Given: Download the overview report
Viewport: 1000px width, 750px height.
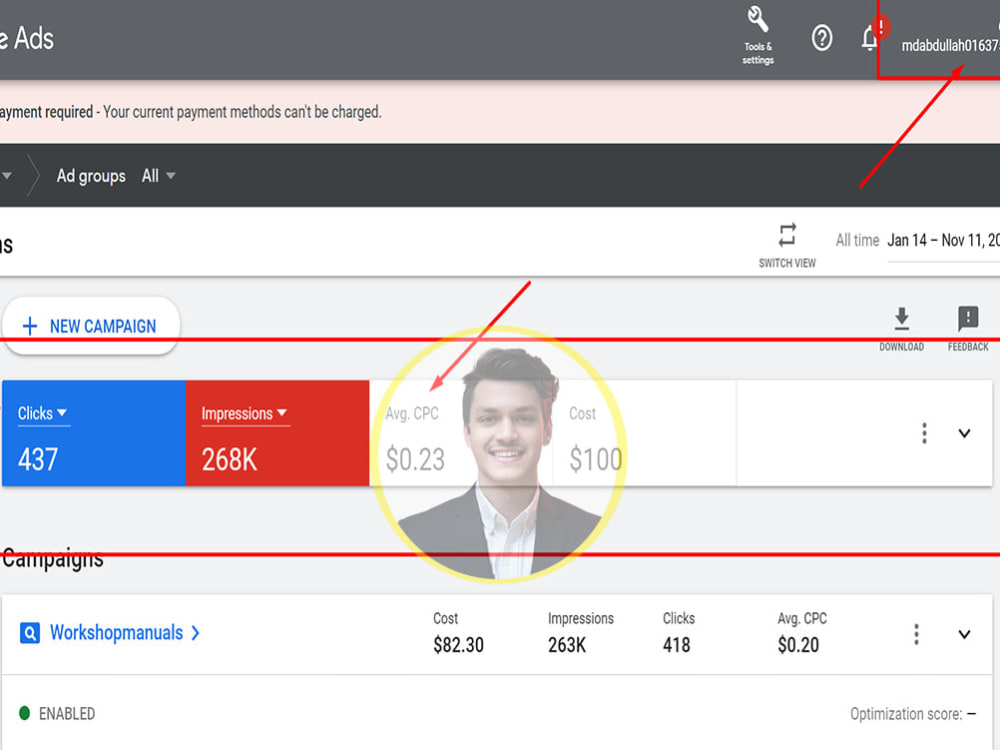Looking at the screenshot, I should [901, 328].
